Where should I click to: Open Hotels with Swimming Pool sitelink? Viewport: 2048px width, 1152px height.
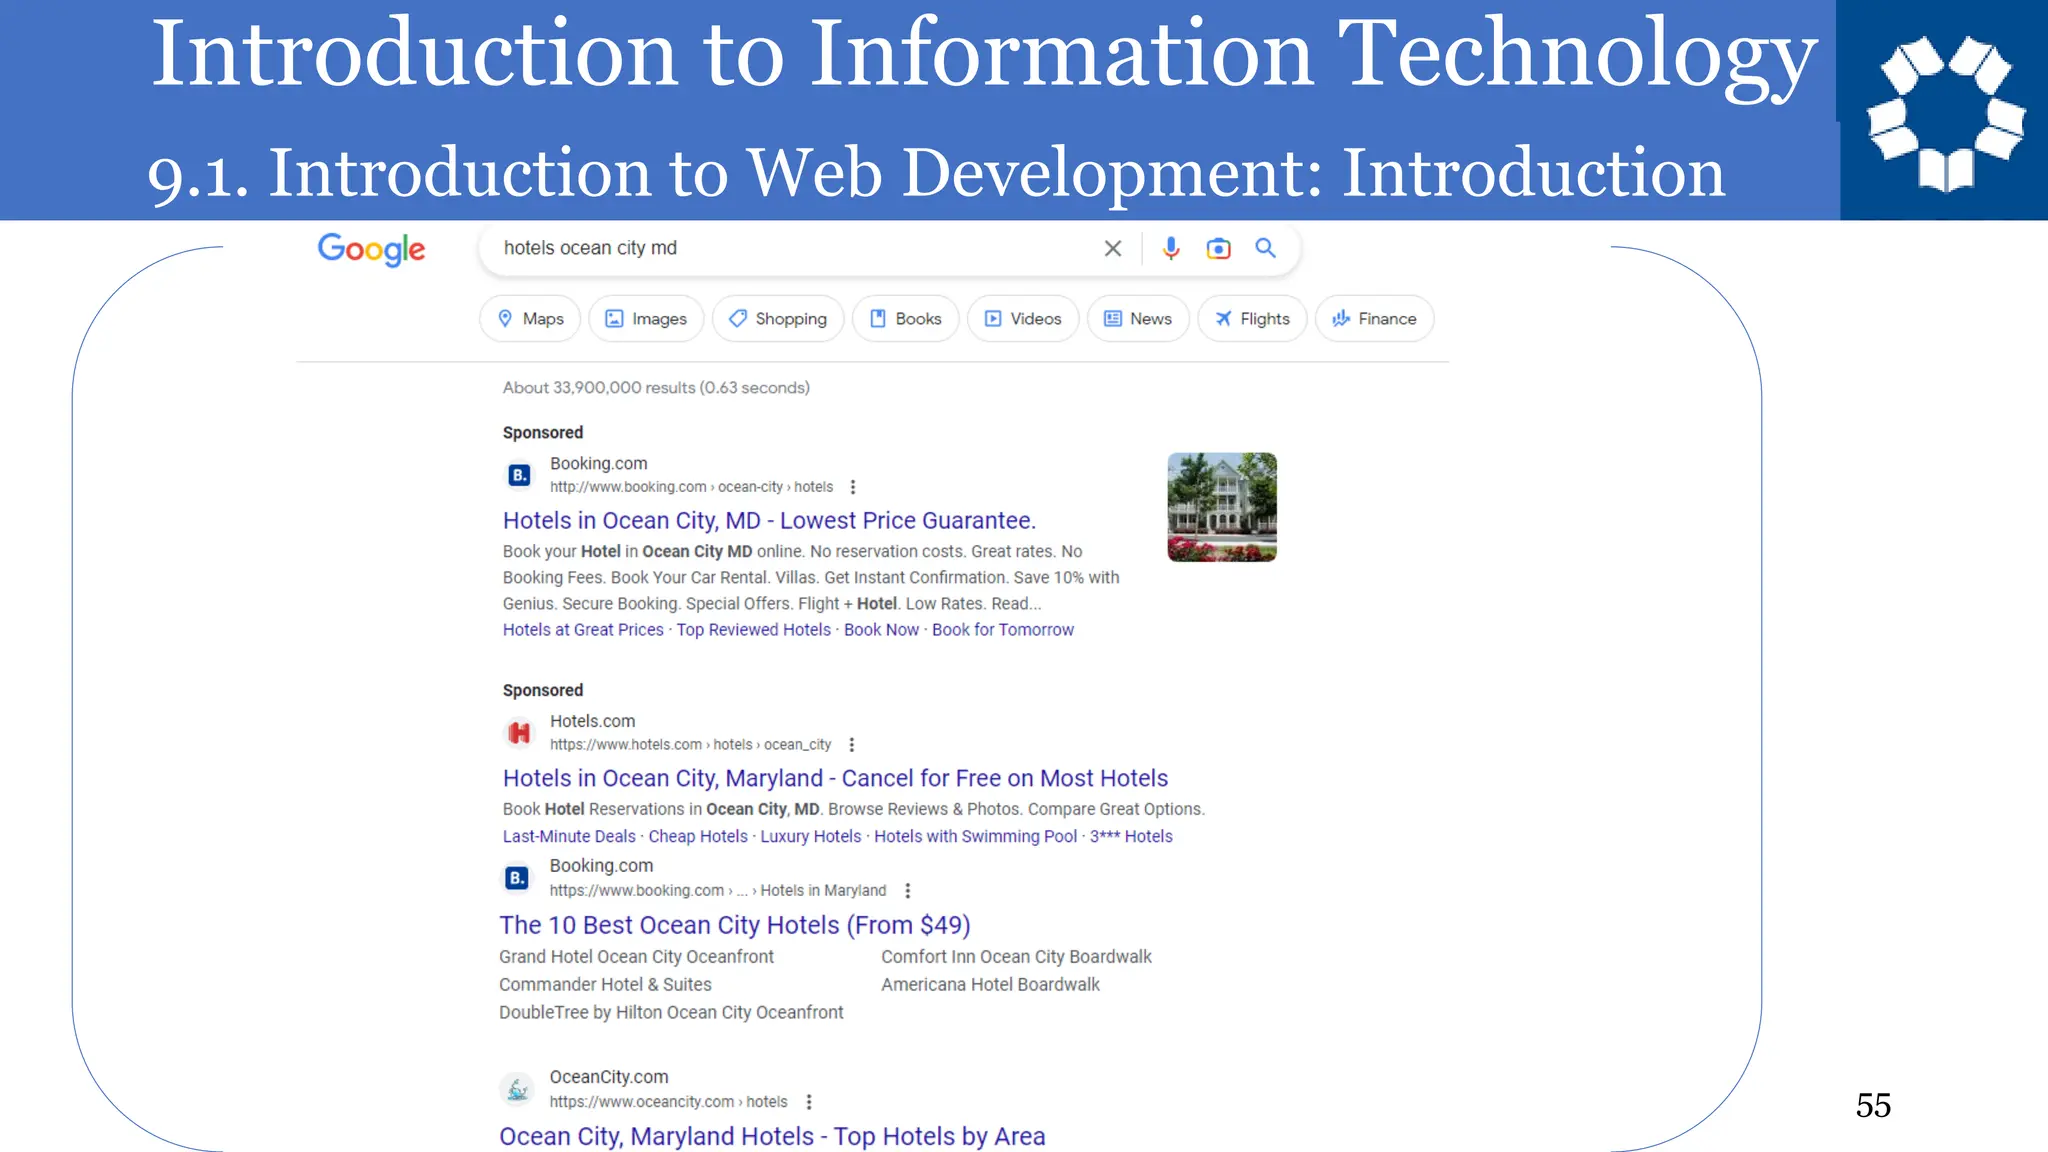pyautogui.click(x=976, y=837)
